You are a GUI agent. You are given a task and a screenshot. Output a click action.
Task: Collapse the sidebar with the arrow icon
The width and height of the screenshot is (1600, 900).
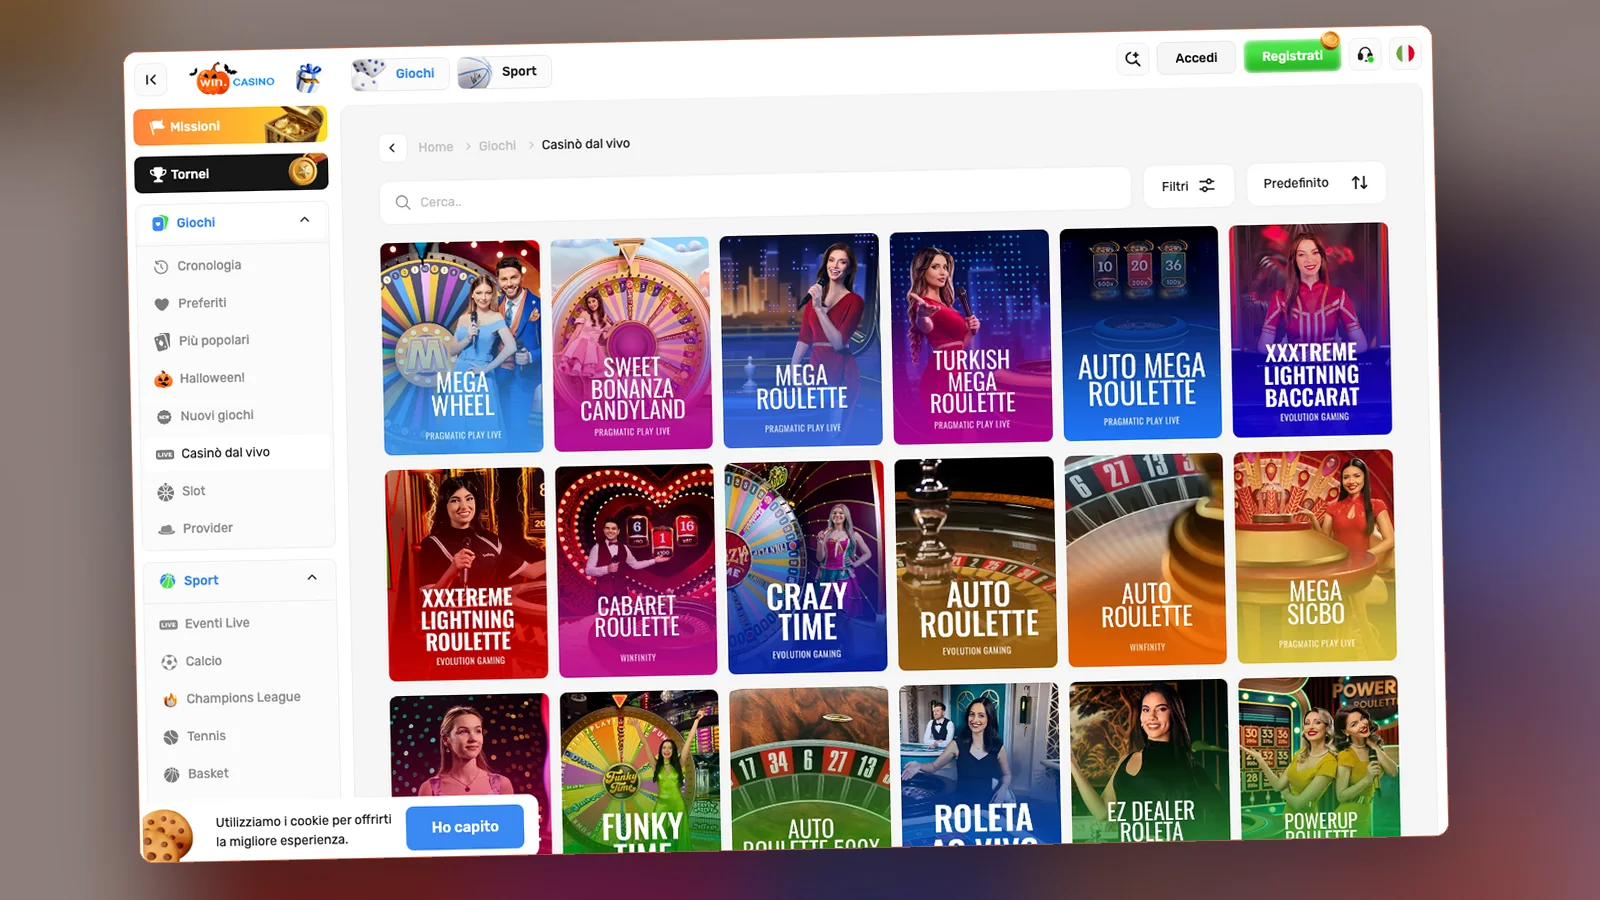[151, 80]
